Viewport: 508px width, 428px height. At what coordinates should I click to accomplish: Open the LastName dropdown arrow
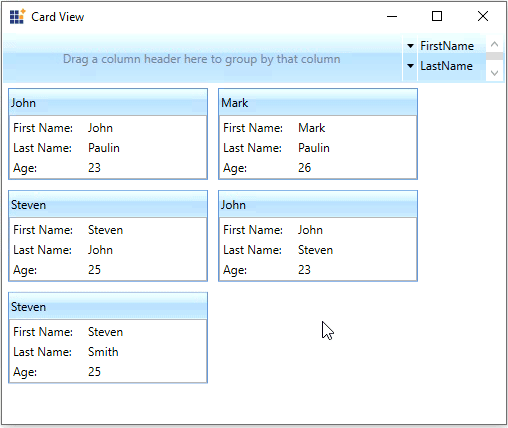click(x=410, y=66)
